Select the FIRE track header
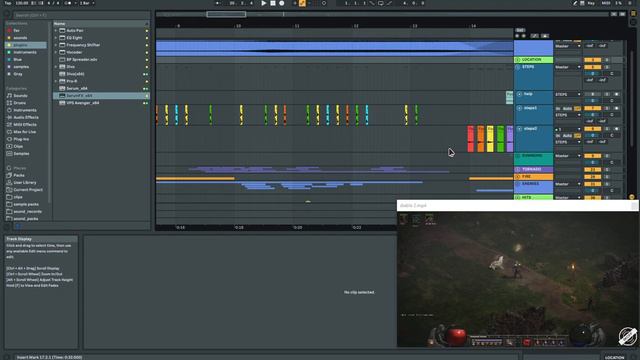 click(x=533, y=177)
